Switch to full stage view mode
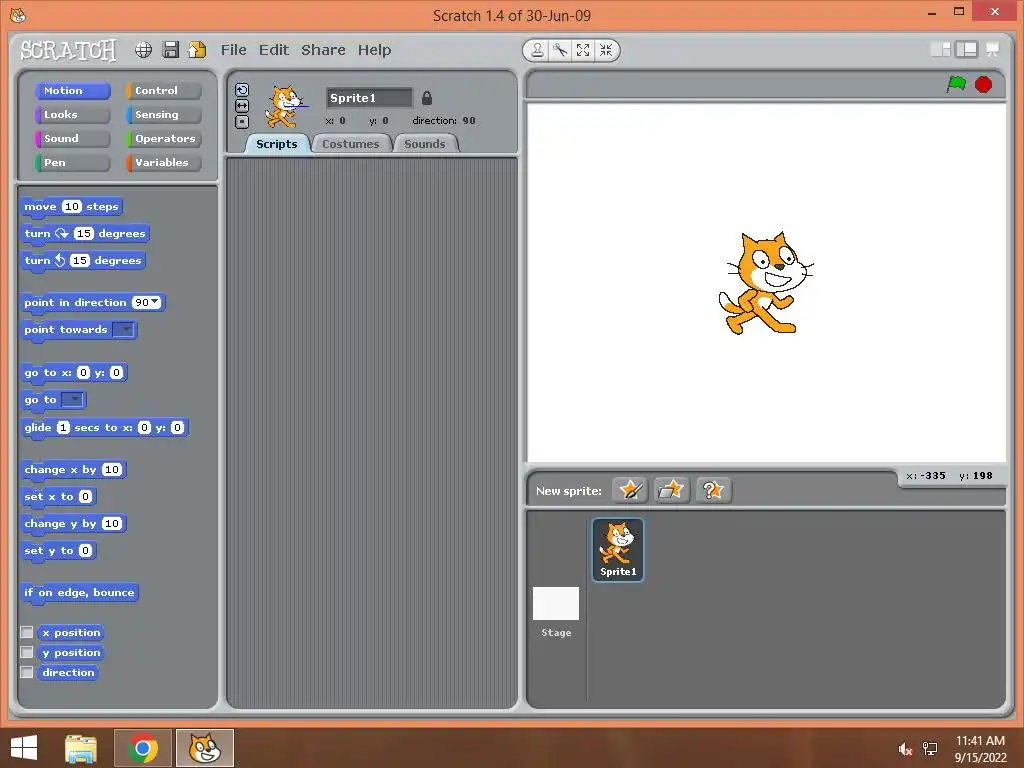Viewport: 1024px width, 768px height. click(967, 50)
